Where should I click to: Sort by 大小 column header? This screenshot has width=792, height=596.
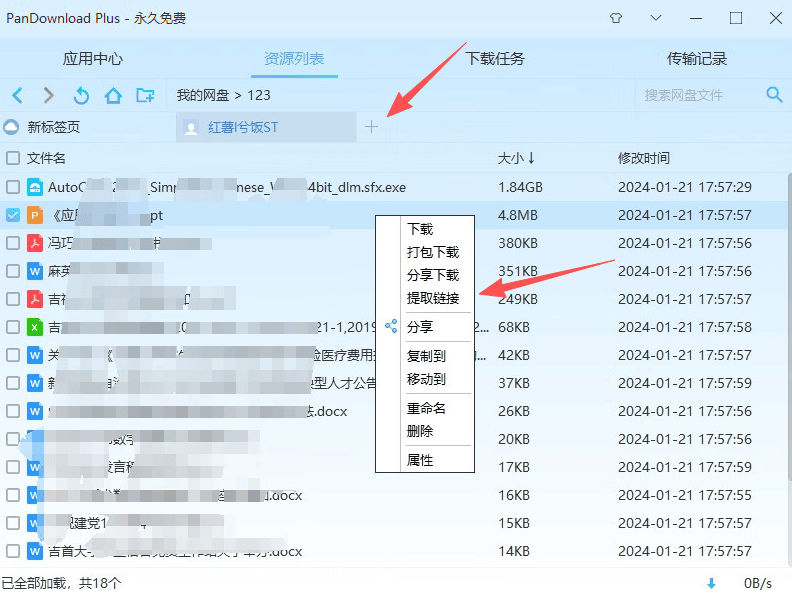516,158
